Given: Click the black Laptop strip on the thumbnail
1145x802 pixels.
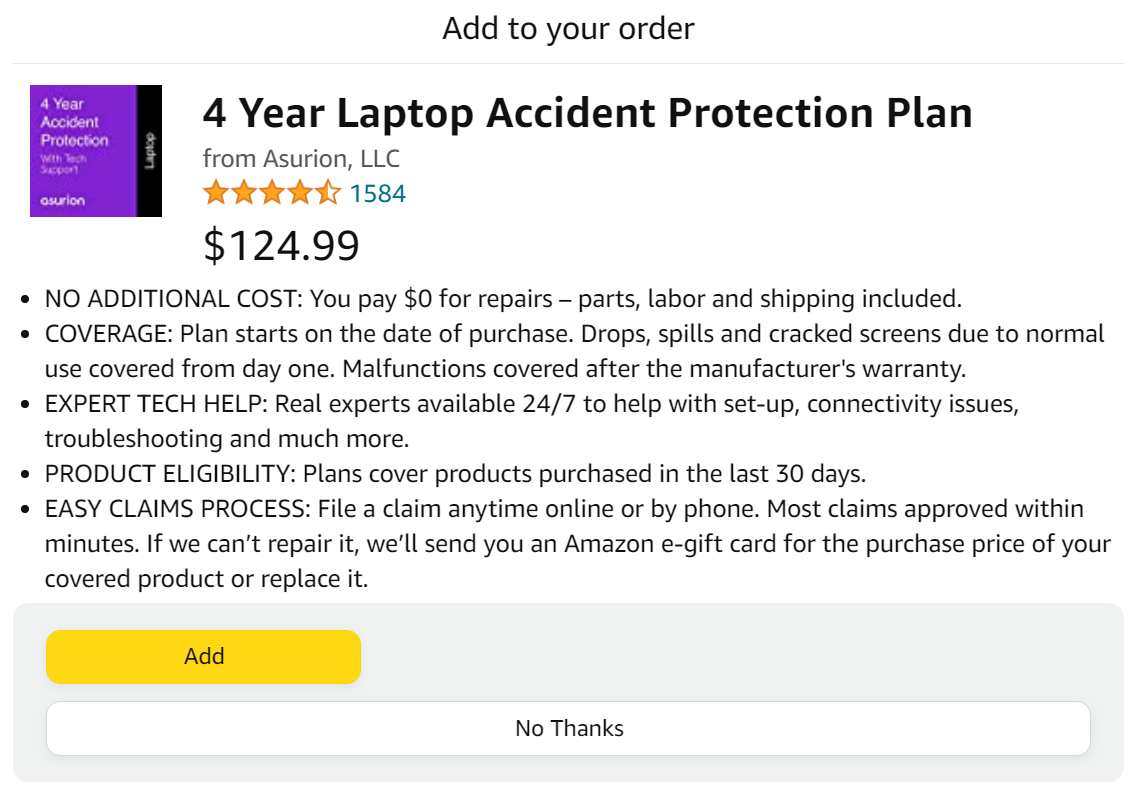Looking at the screenshot, I should tap(149, 150).
